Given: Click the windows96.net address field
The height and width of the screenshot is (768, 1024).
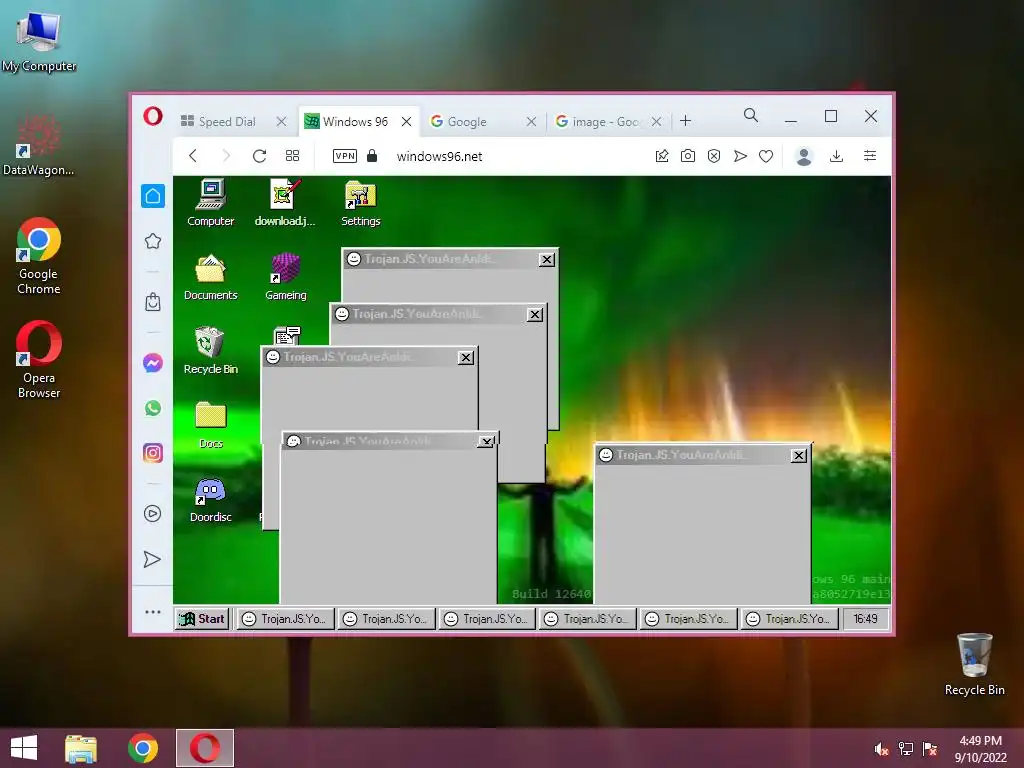Looking at the screenshot, I should tap(440, 156).
